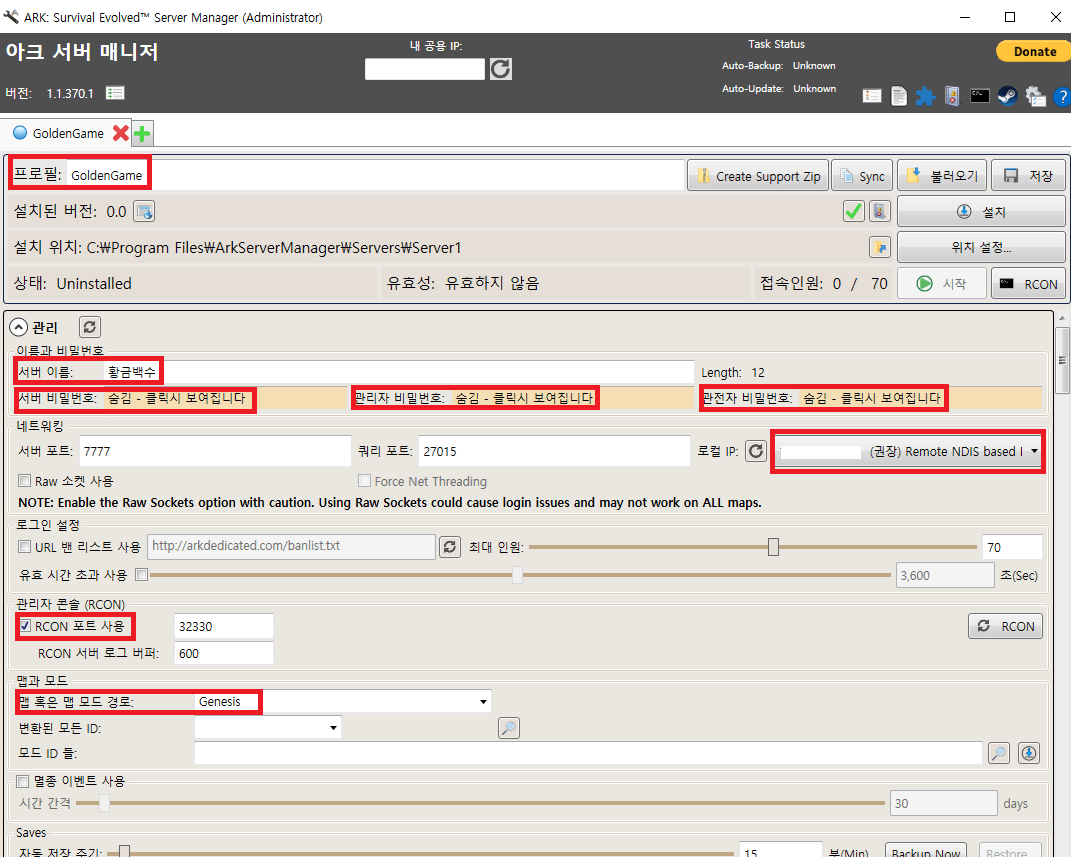
Task: Click the 자동 저장 주기 slider handle
Action: tap(124, 852)
